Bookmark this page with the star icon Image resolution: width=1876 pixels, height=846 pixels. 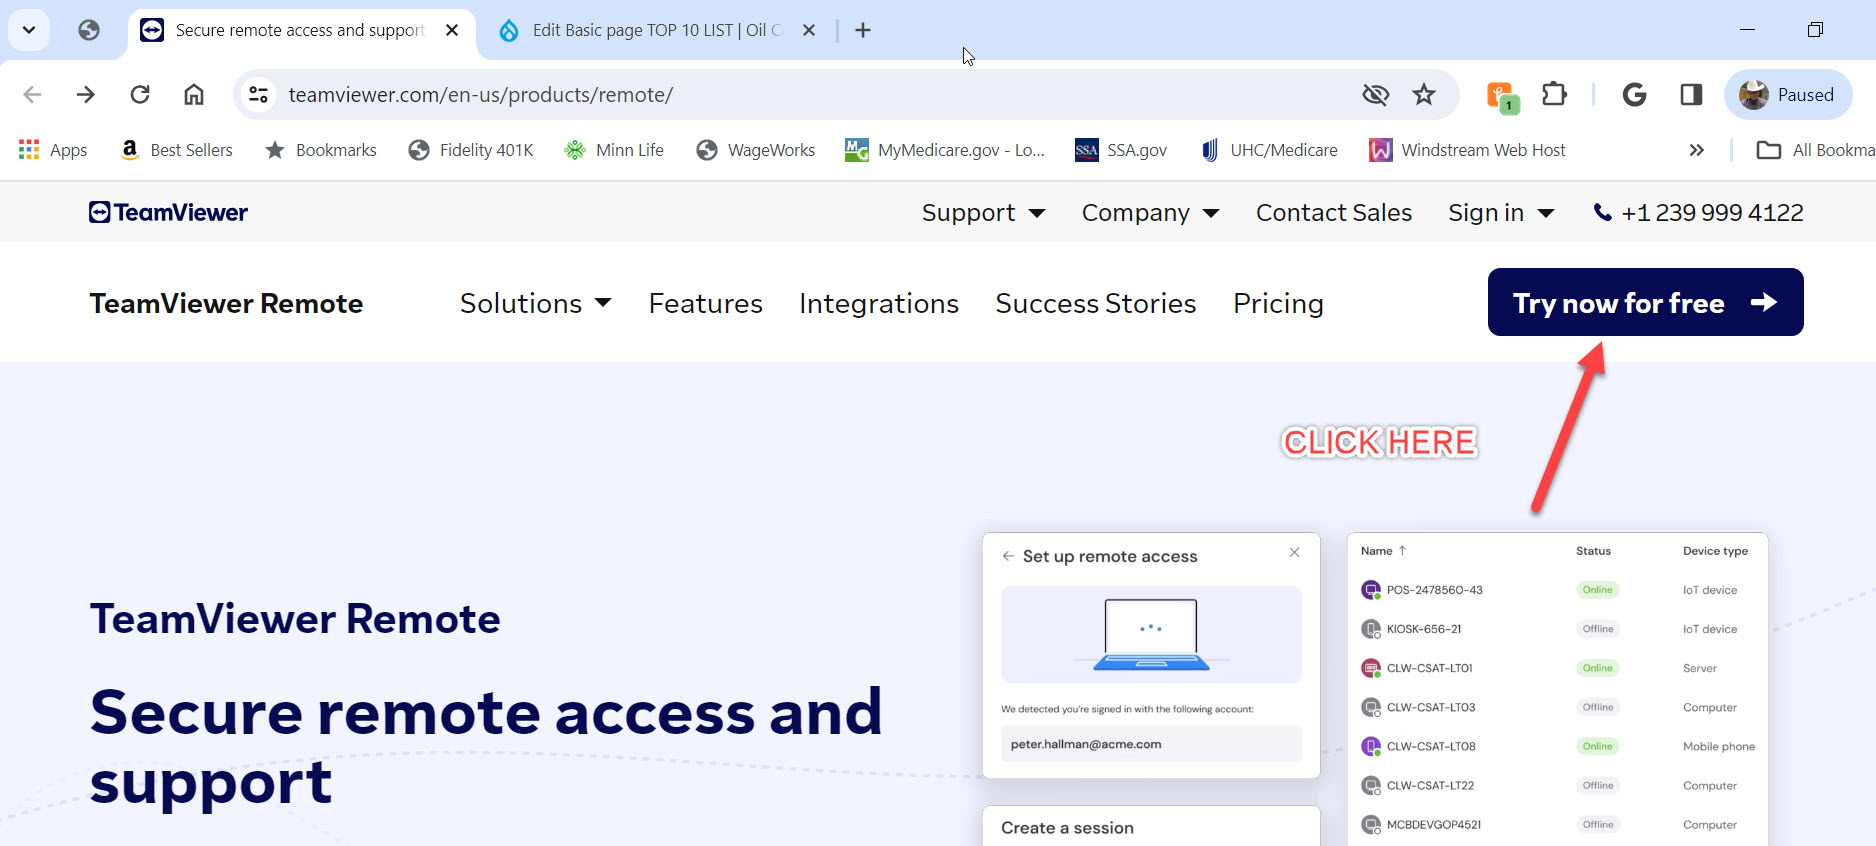(1424, 95)
